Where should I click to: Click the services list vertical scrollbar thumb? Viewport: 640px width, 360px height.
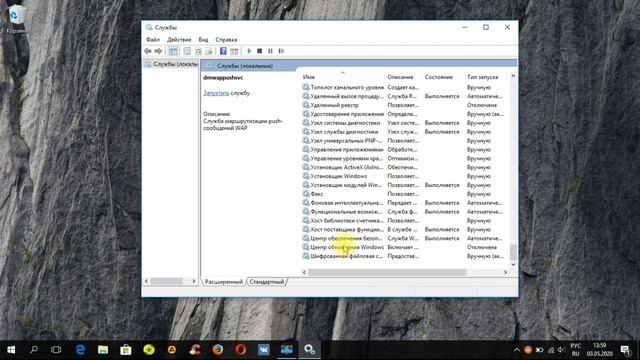point(513,252)
